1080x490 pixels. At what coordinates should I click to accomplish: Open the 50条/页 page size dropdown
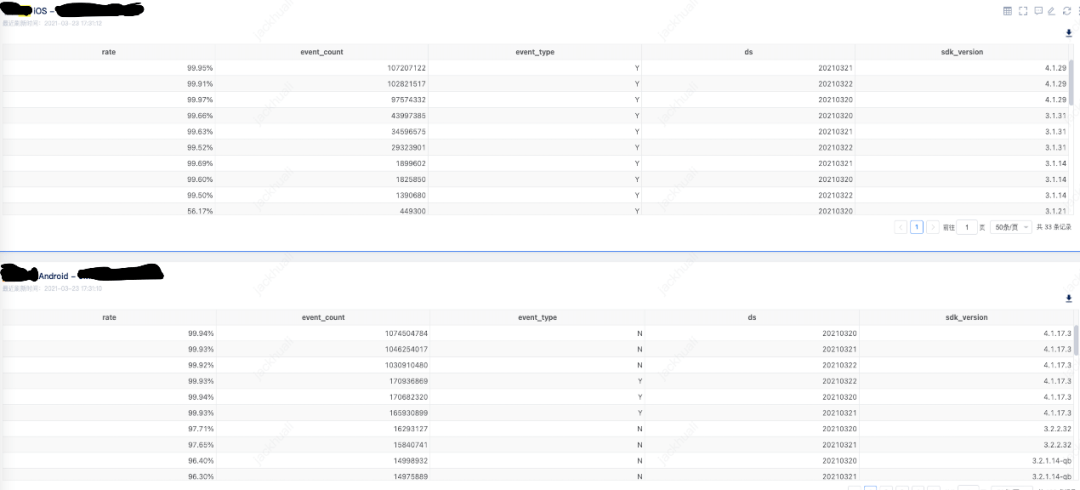(1010, 227)
